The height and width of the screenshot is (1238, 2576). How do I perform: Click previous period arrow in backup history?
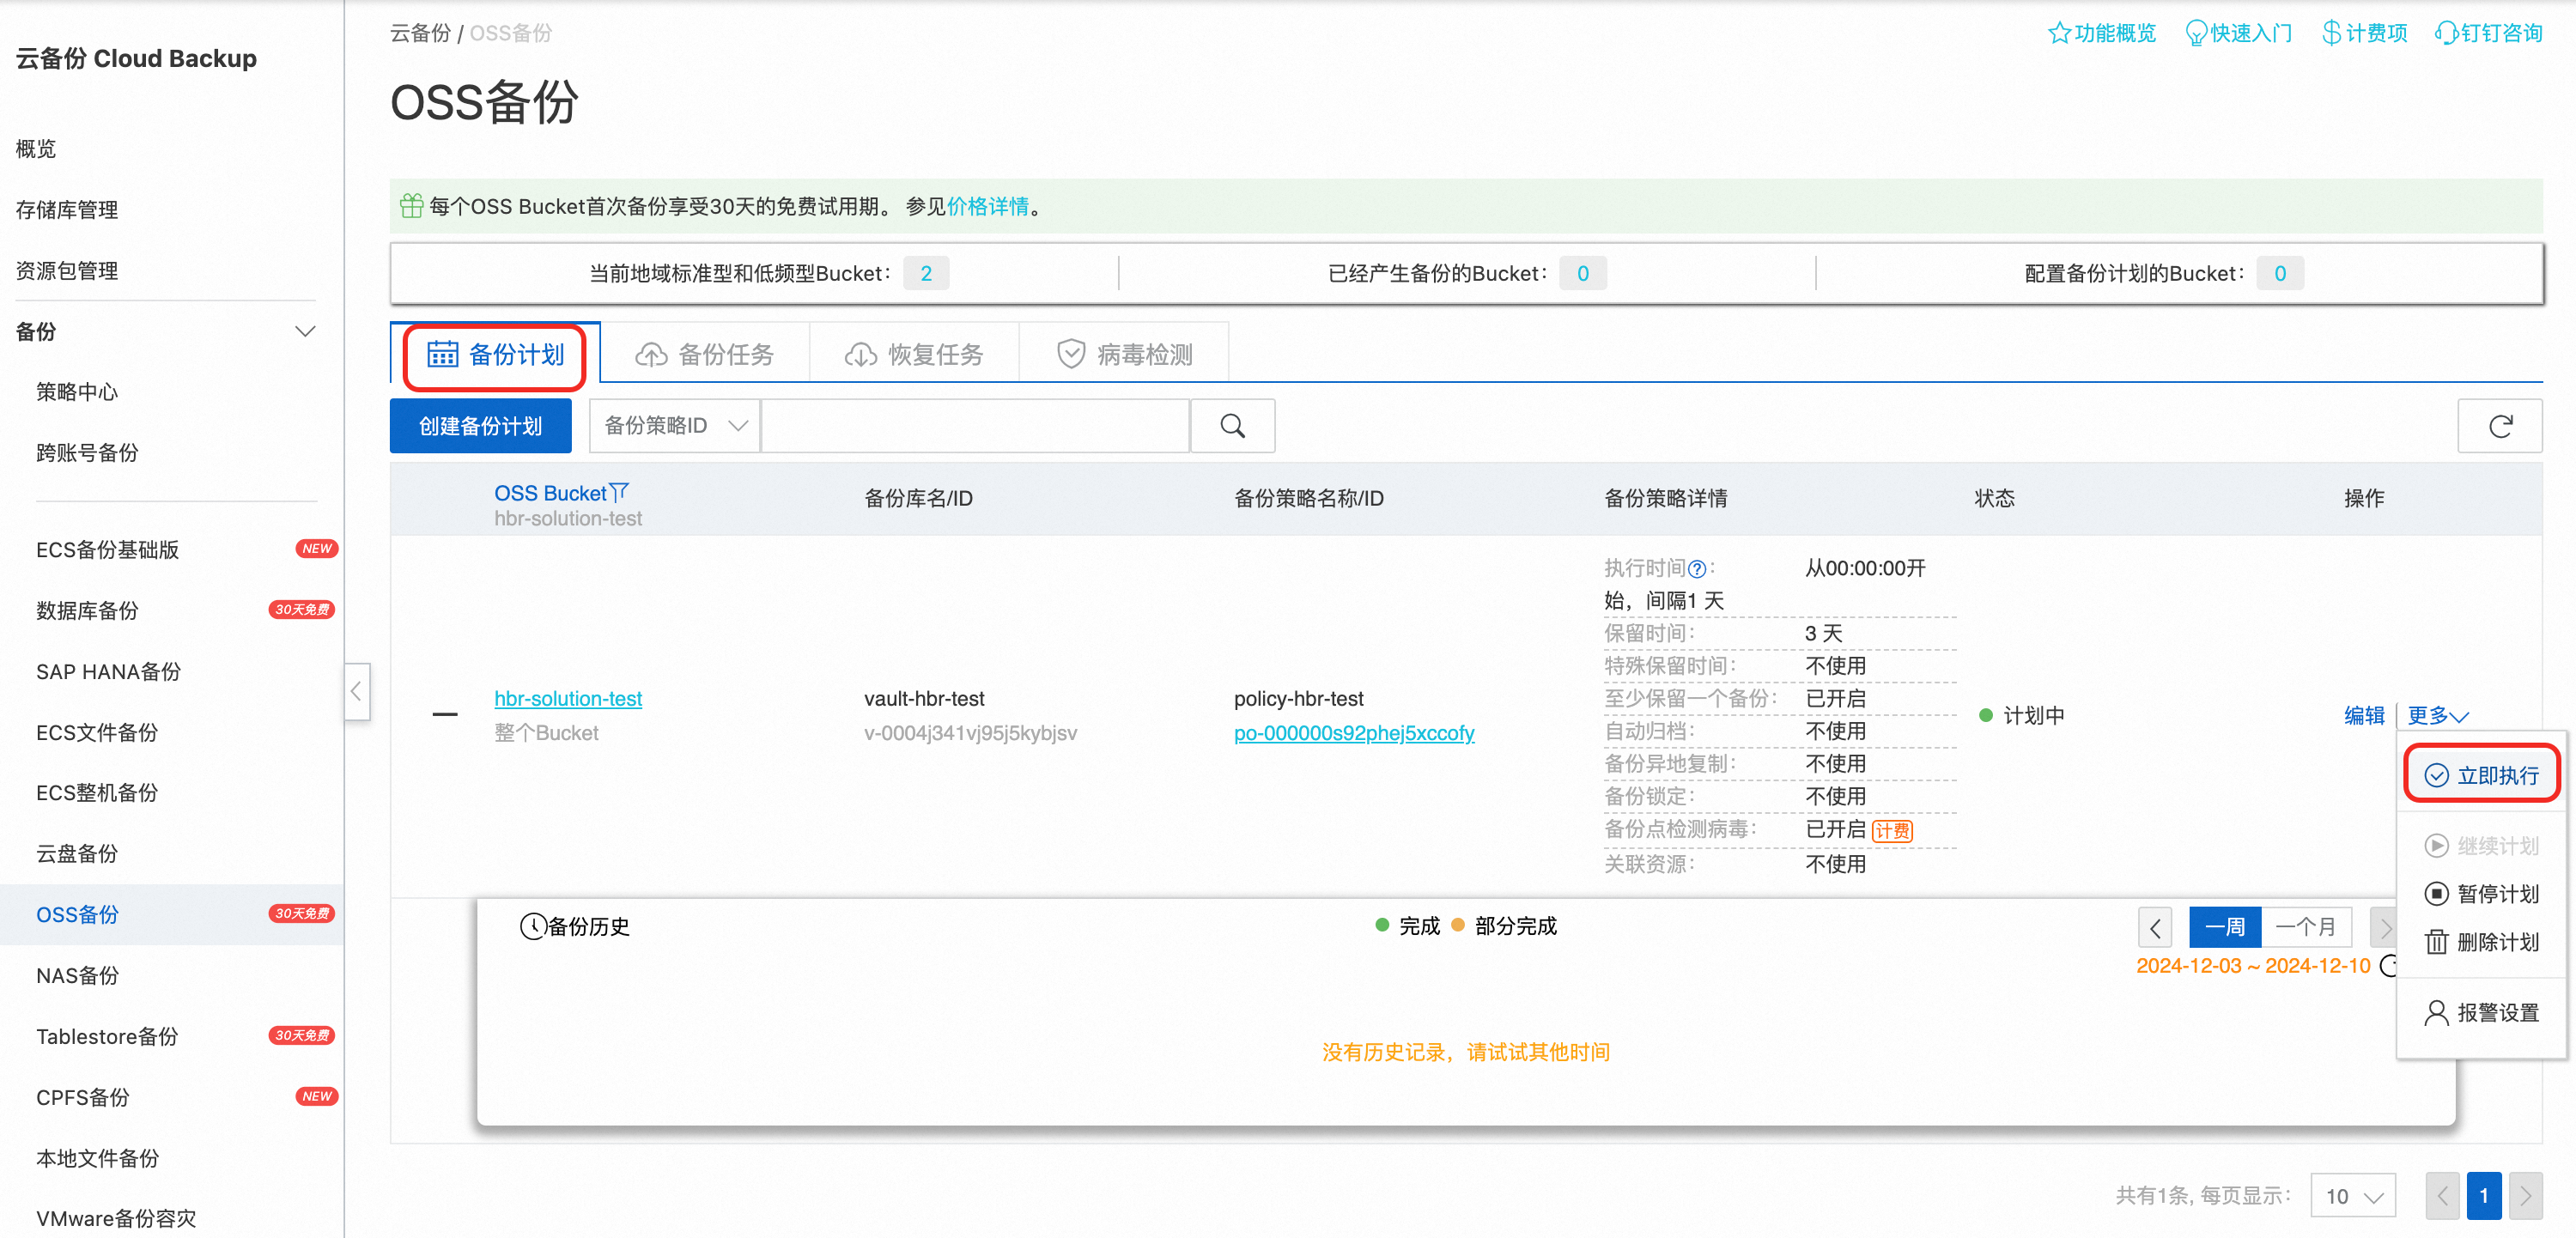(2155, 927)
